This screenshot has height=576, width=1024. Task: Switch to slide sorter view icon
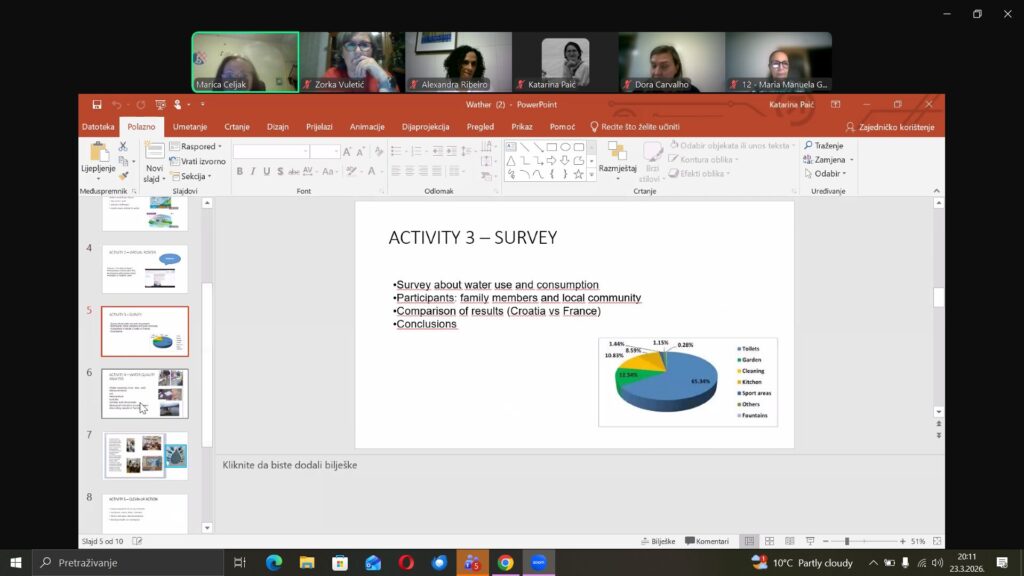769,541
